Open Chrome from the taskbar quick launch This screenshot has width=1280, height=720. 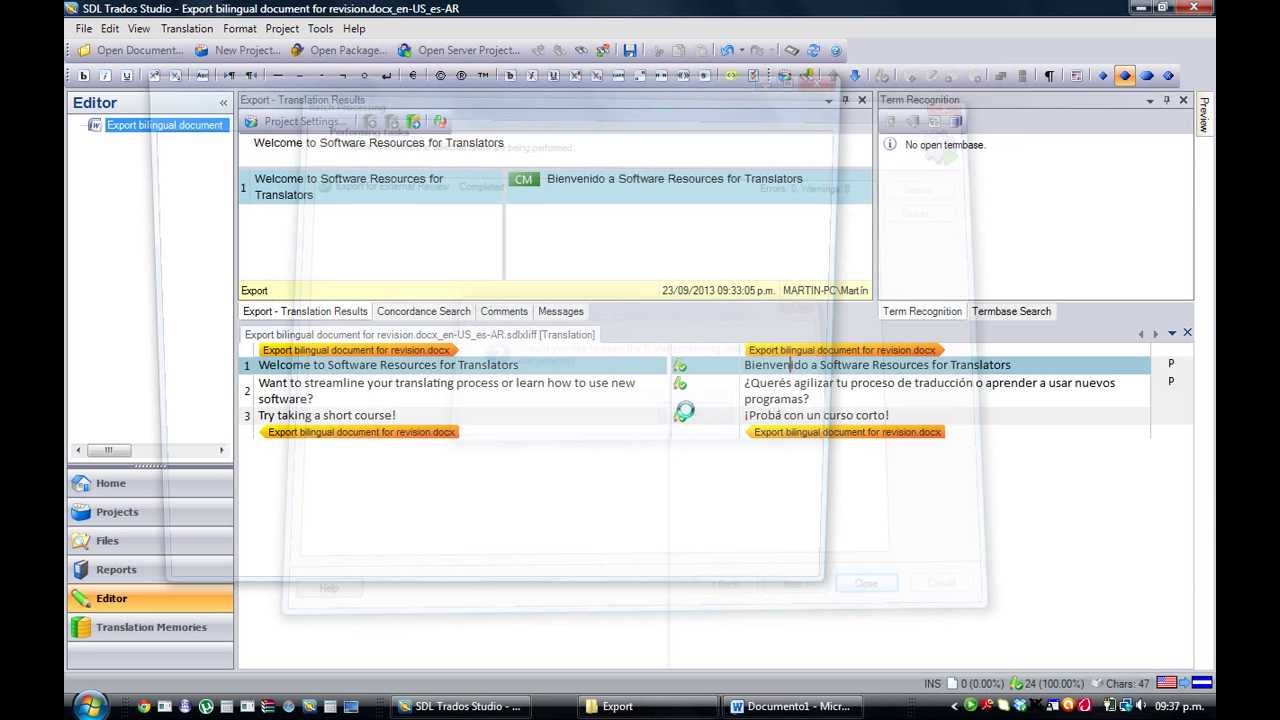pos(144,706)
